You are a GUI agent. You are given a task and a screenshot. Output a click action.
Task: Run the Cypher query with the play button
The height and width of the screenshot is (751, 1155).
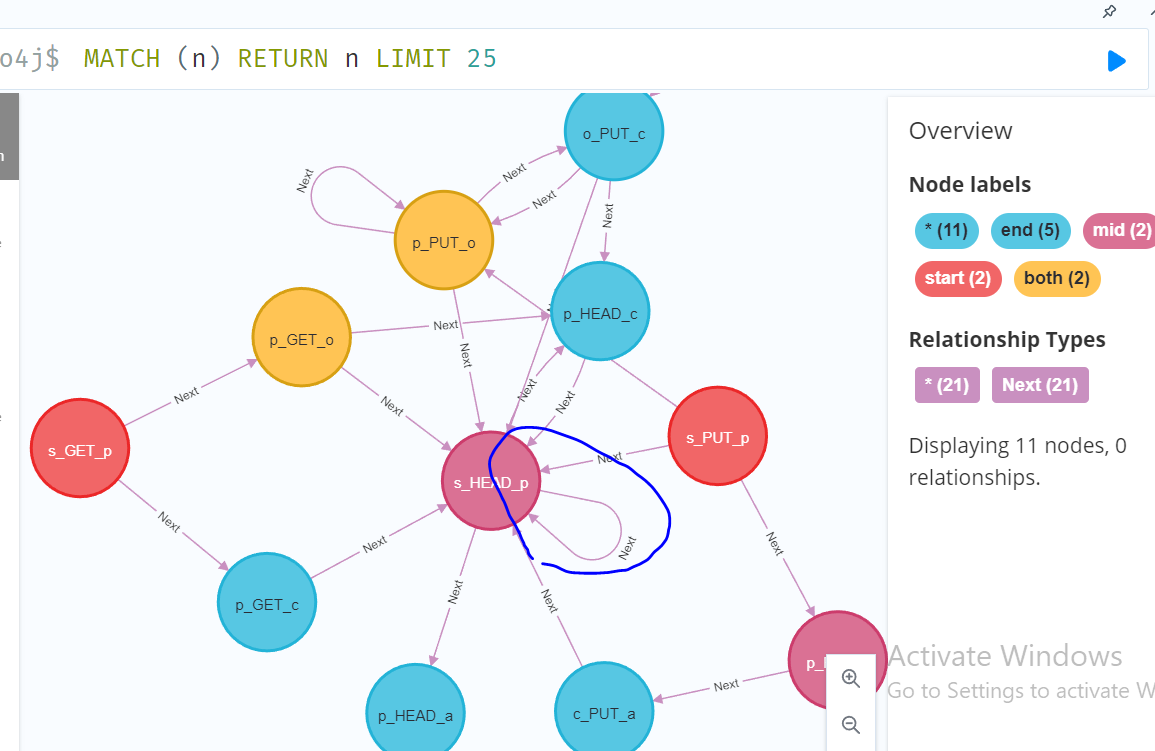pos(1116,61)
